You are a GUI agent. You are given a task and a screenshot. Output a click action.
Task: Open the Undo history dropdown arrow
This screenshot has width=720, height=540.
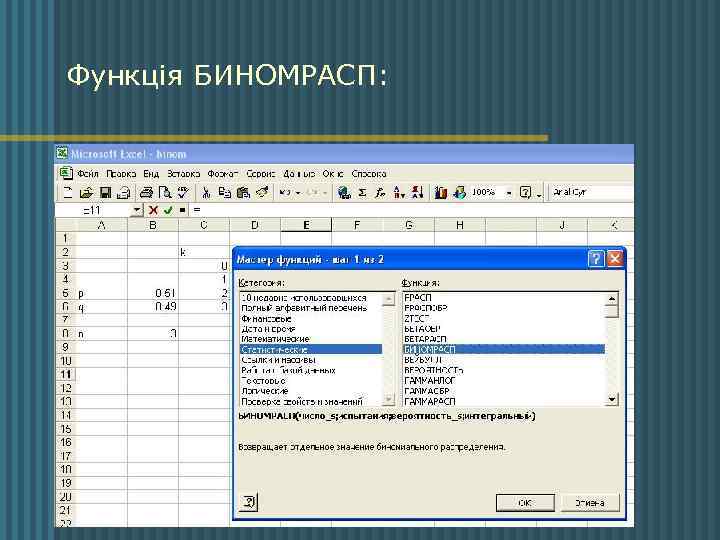pyautogui.click(x=298, y=192)
